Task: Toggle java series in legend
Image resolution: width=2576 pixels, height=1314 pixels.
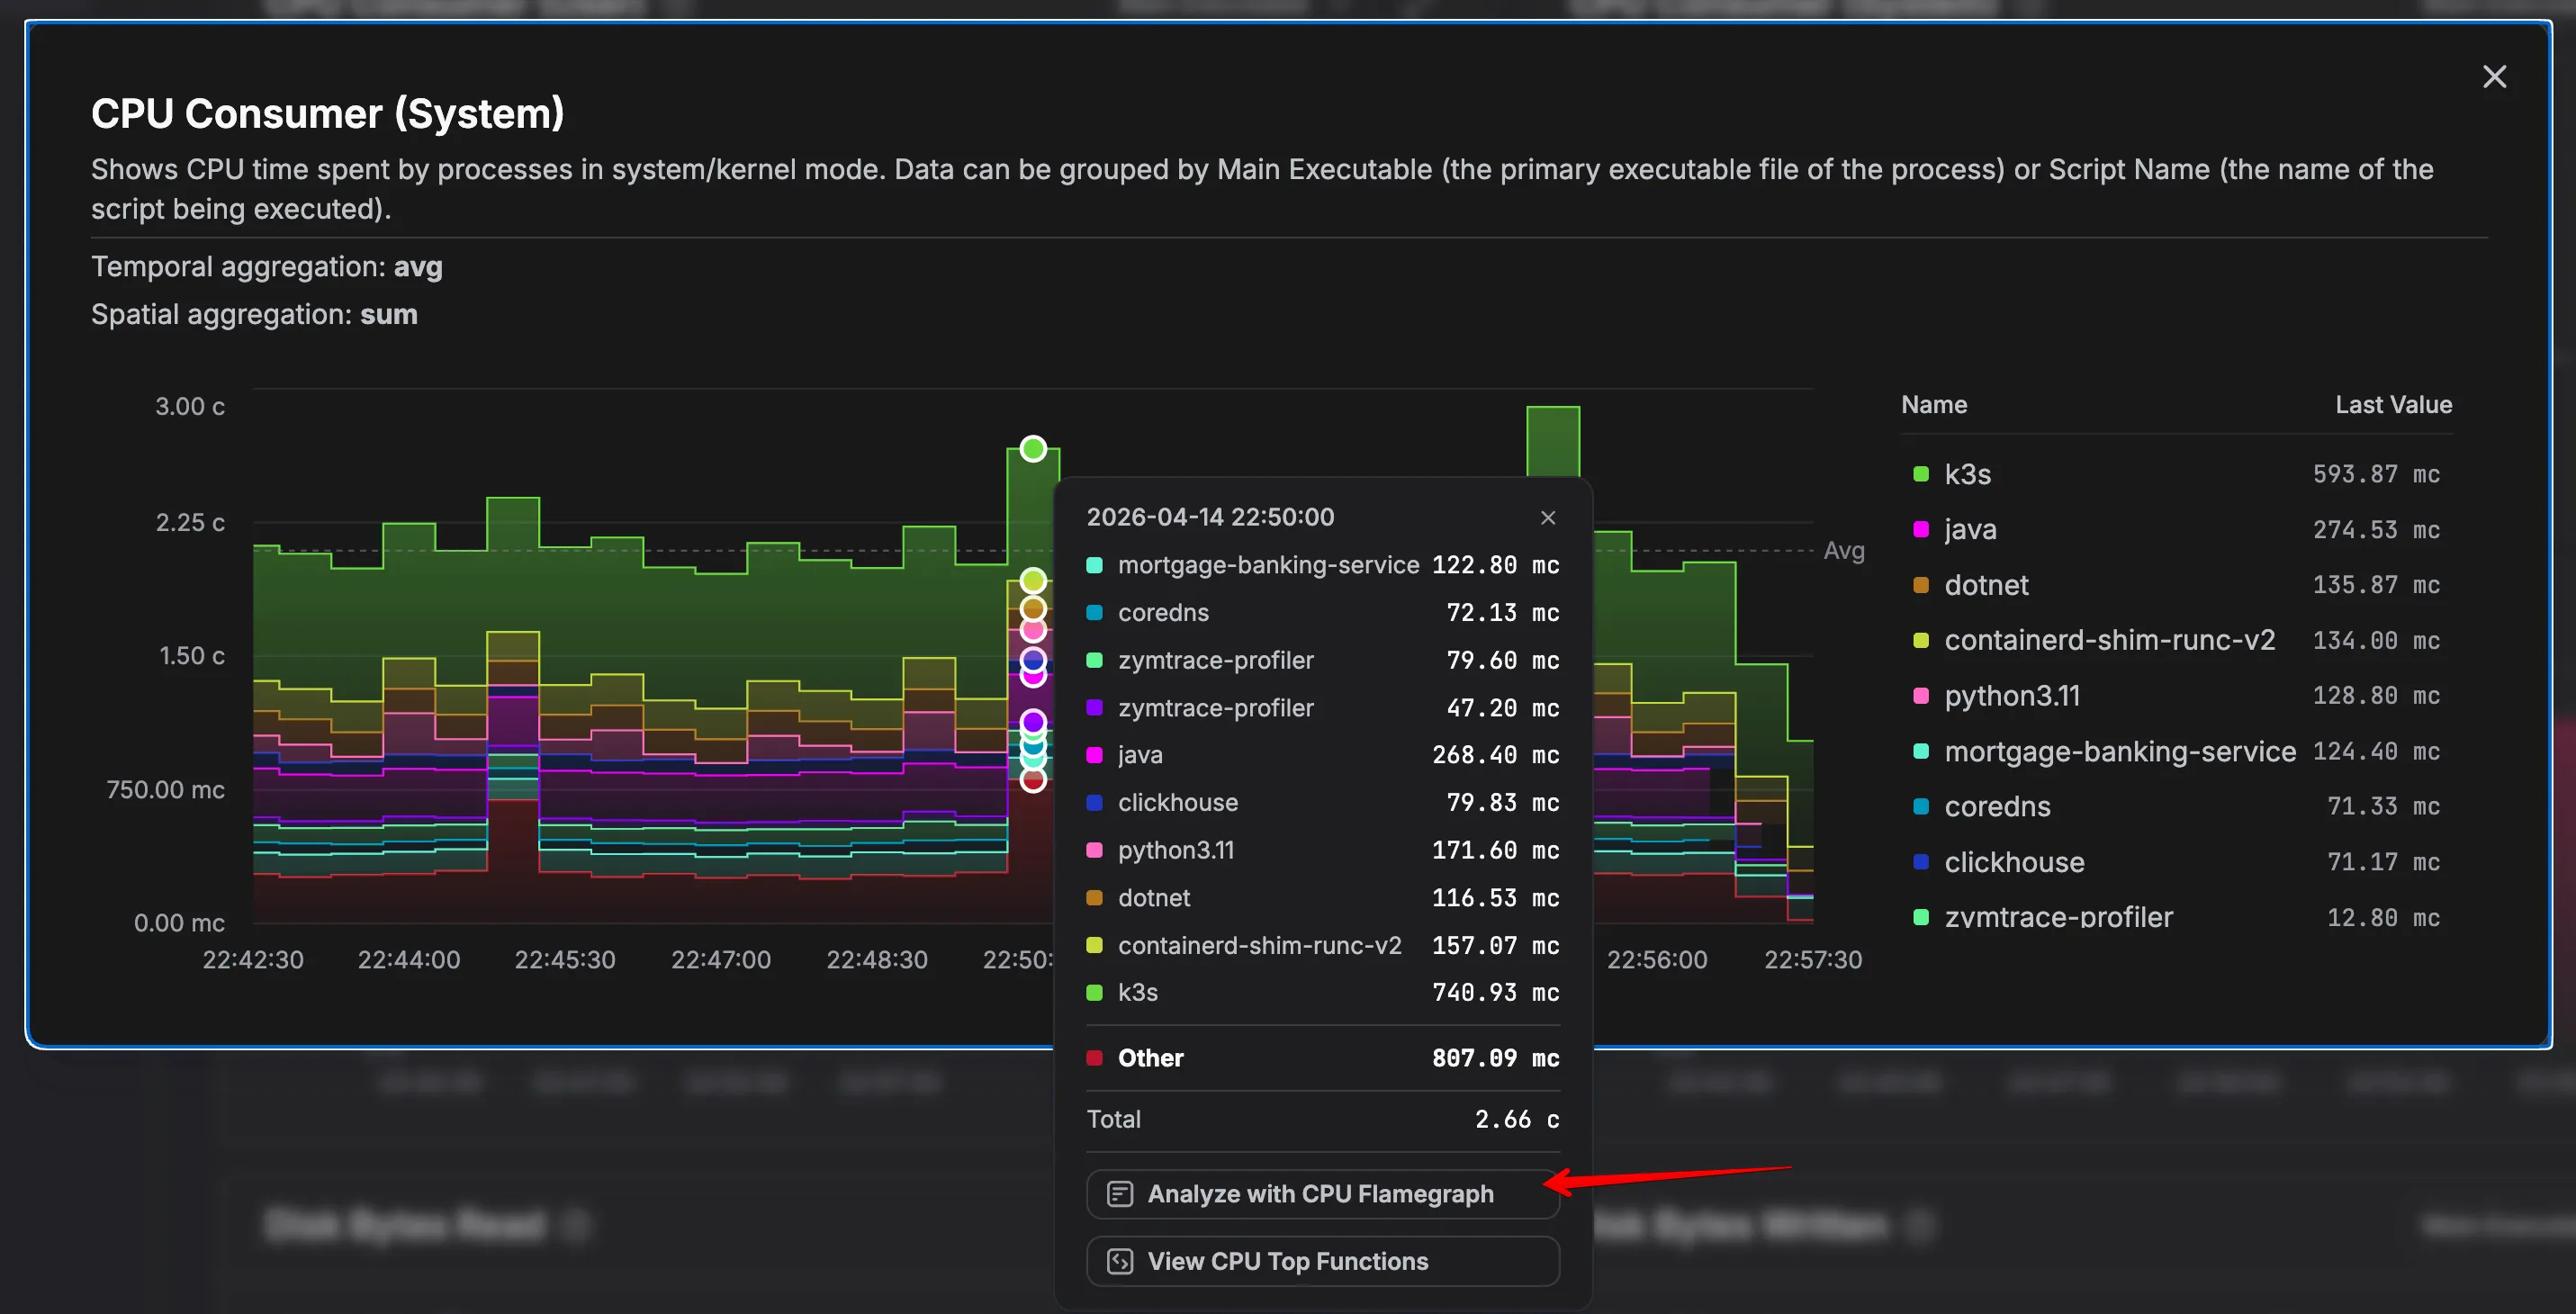Action: [2176, 529]
